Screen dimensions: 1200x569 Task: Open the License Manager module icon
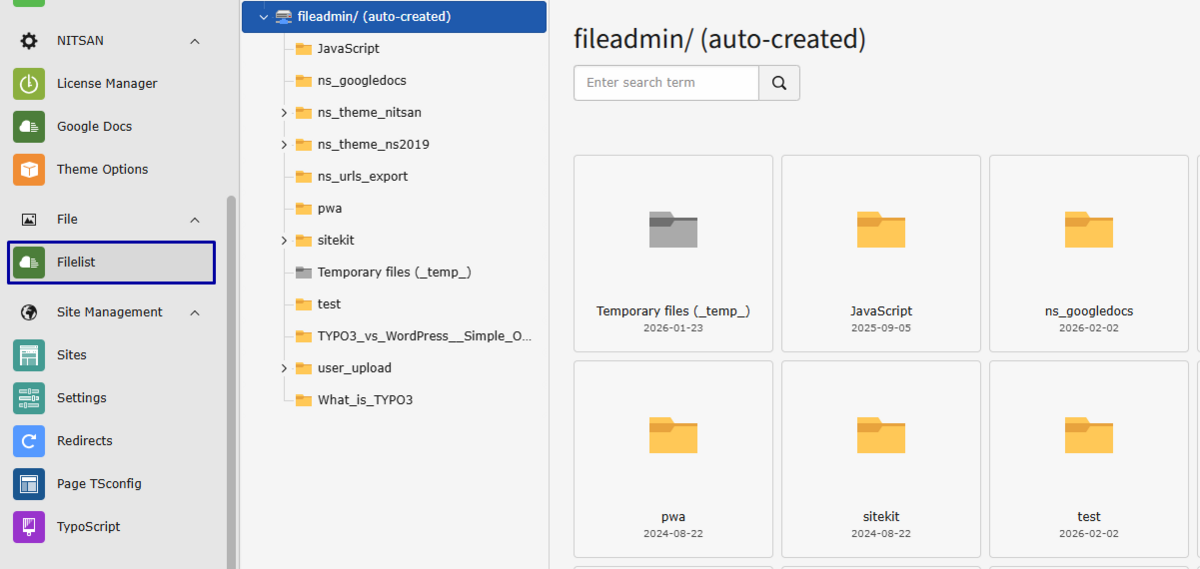(x=29, y=84)
